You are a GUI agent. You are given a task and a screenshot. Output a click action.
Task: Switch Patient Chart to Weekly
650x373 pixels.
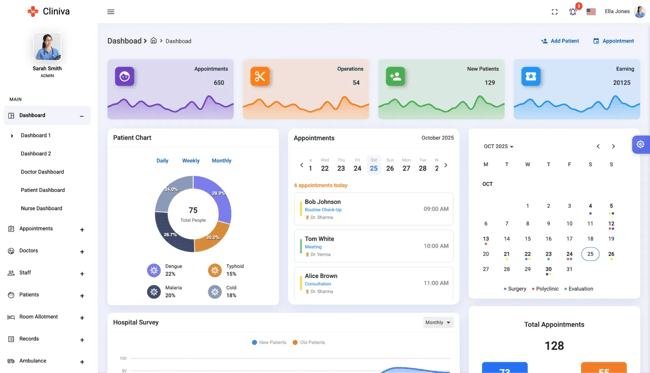click(x=191, y=160)
